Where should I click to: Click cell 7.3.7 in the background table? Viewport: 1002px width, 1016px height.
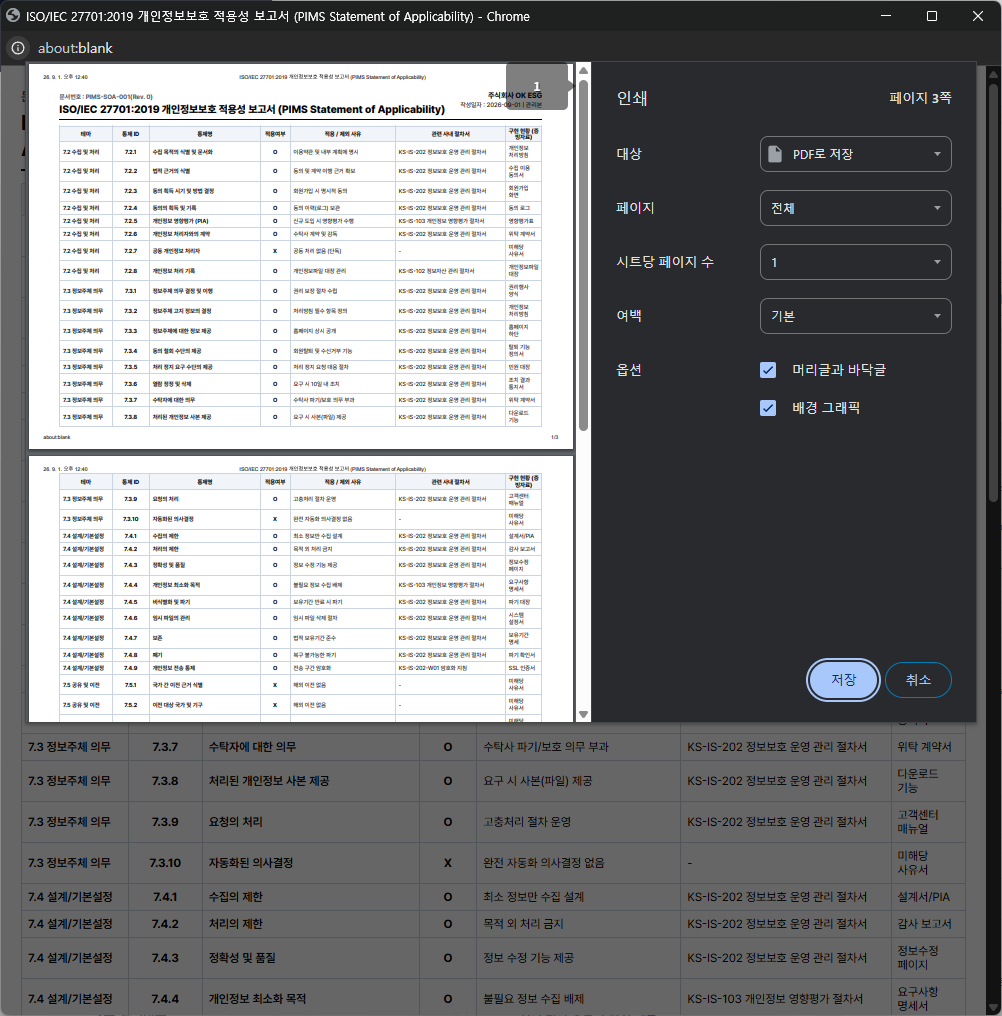coord(165,747)
